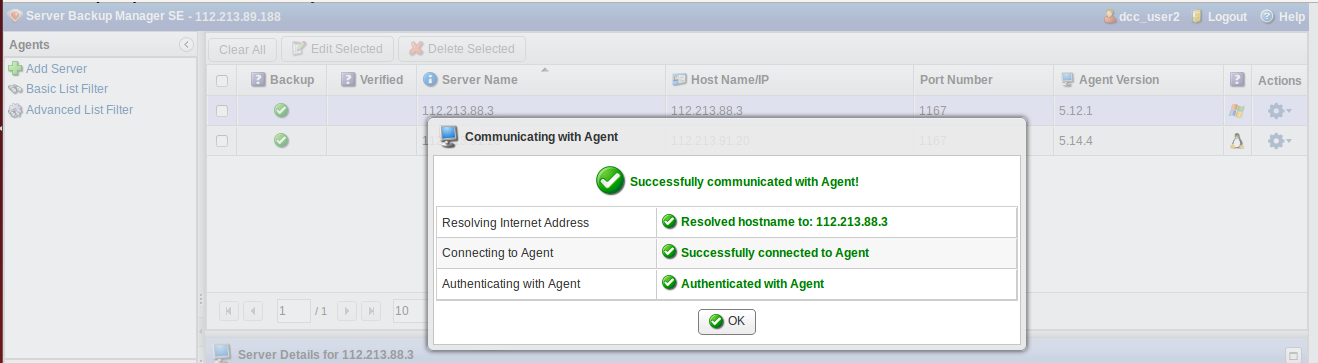1318x363 pixels.
Task: Open Actions gear dropdown for Linux server
Action: click(1279, 141)
